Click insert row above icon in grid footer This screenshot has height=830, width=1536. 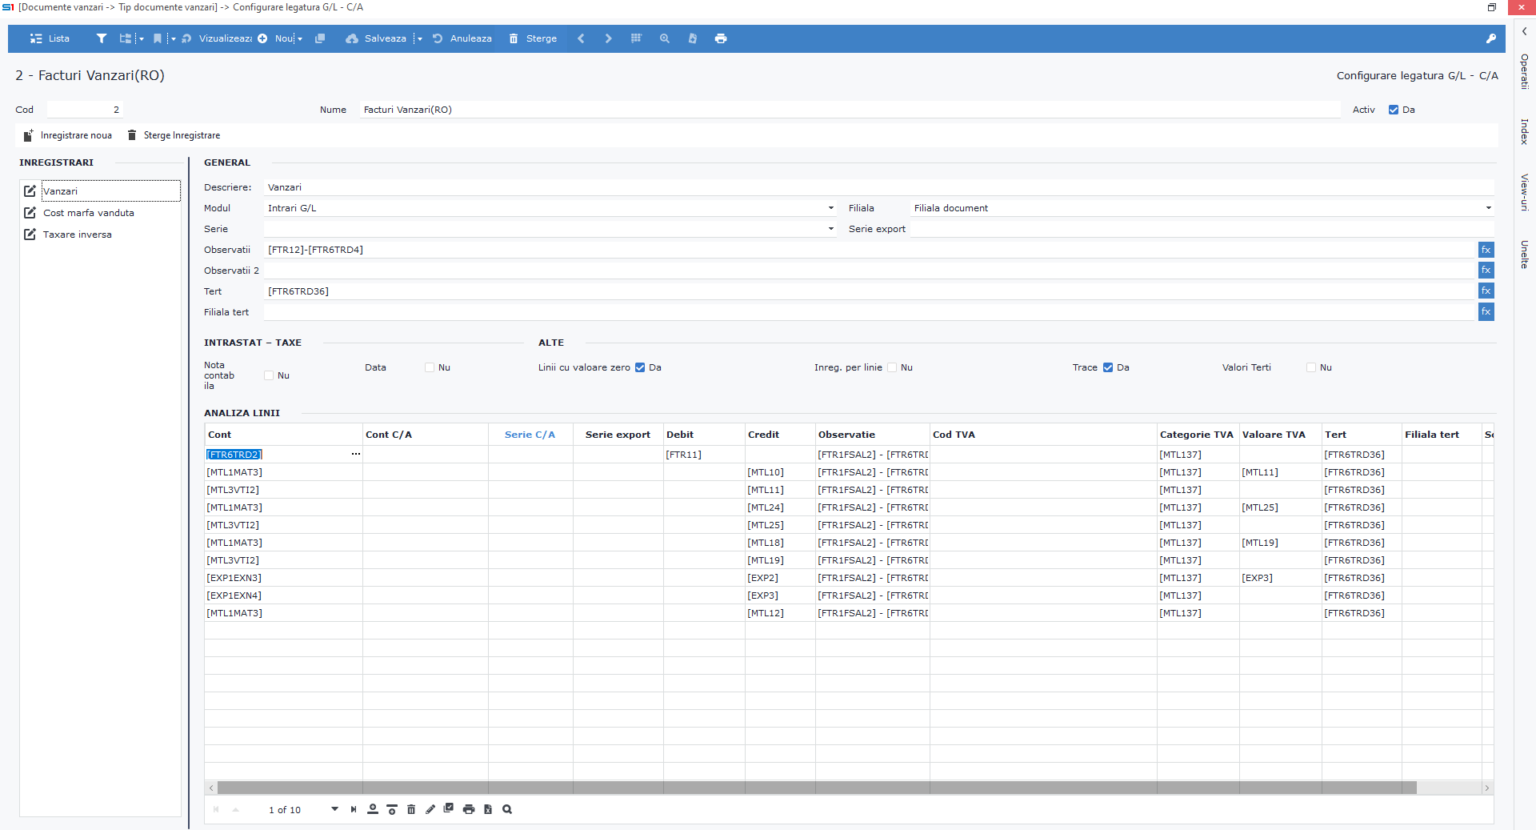coord(392,809)
